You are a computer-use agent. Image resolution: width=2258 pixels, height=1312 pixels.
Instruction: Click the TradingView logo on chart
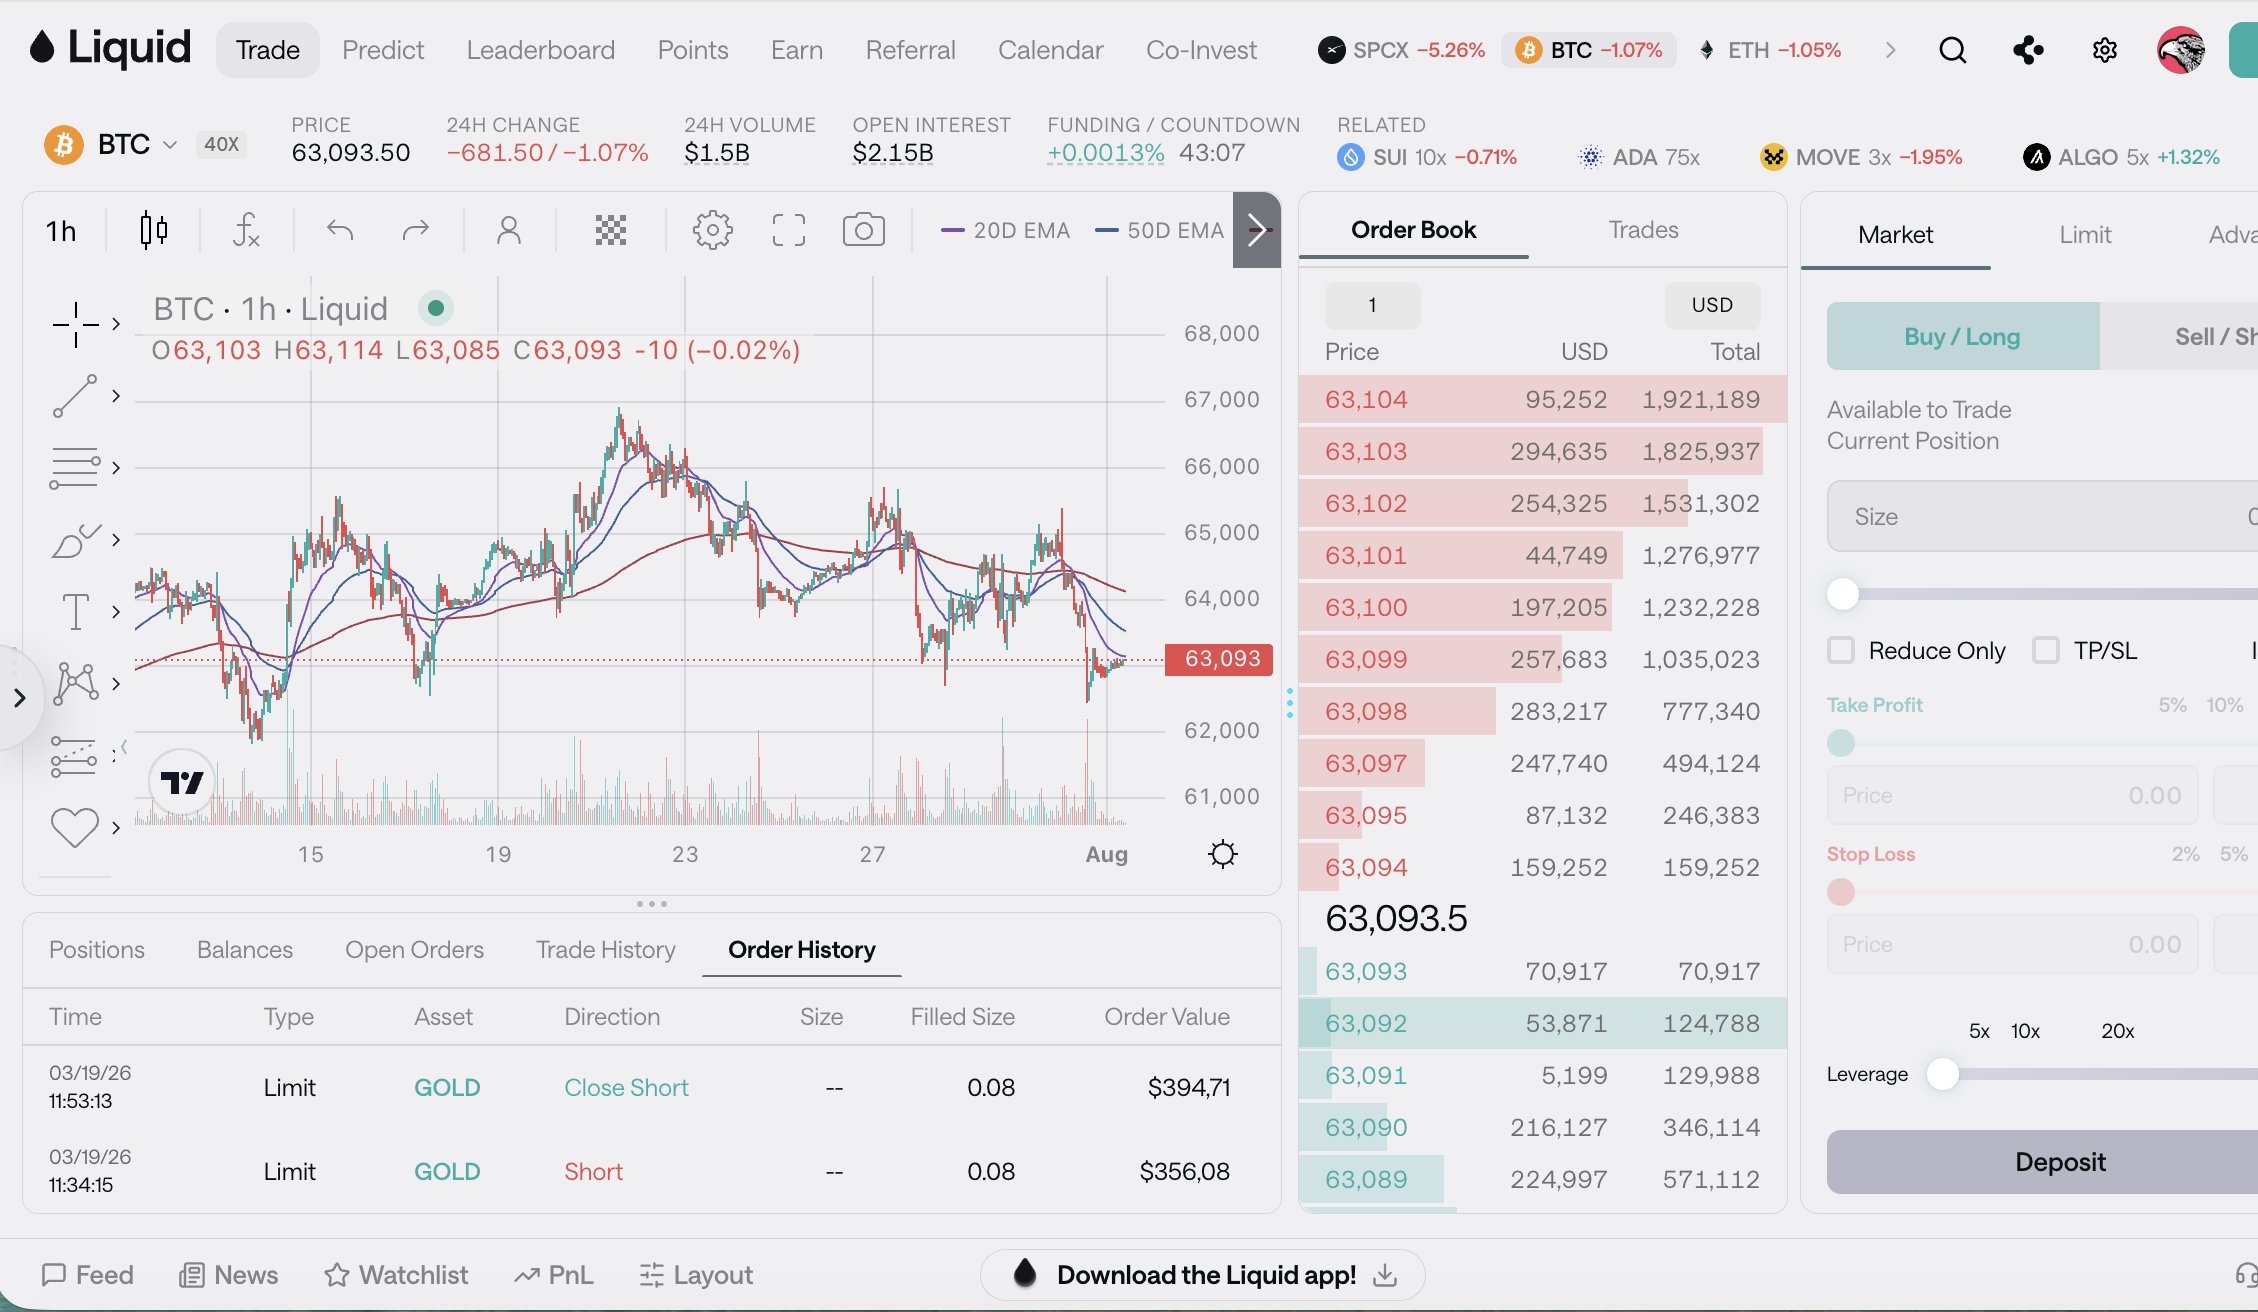coord(182,782)
